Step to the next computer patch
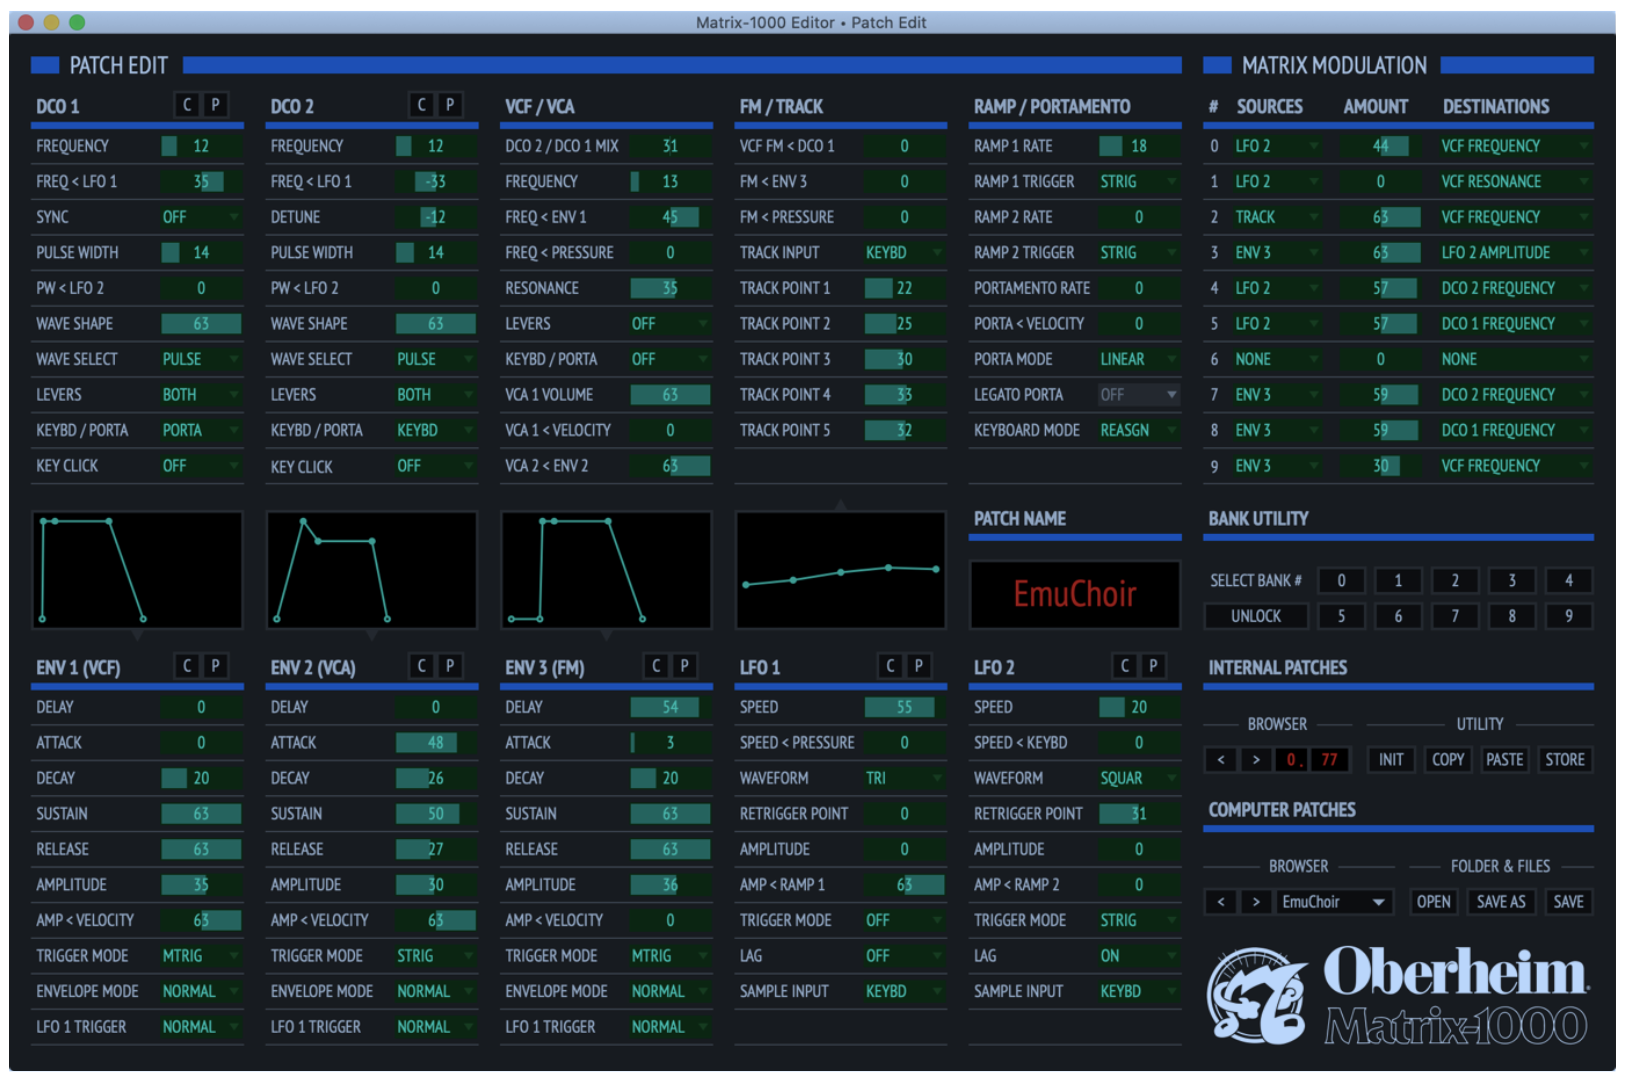The width and height of the screenshot is (1628, 1082). pyautogui.click(x=1256, y=902)
